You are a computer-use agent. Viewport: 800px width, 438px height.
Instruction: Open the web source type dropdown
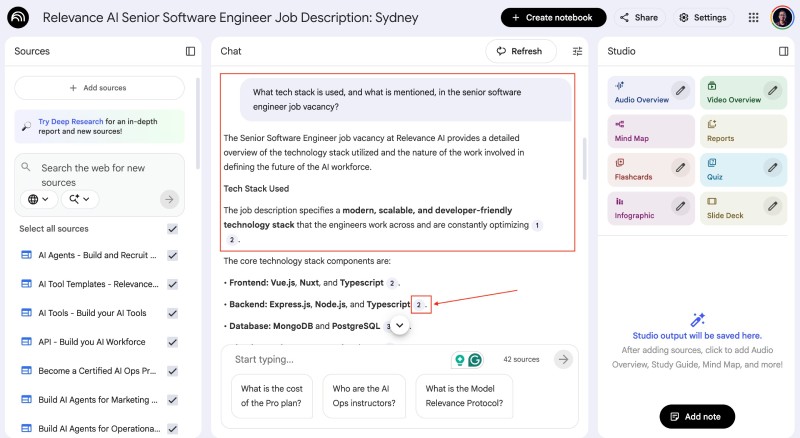point(38,199)
